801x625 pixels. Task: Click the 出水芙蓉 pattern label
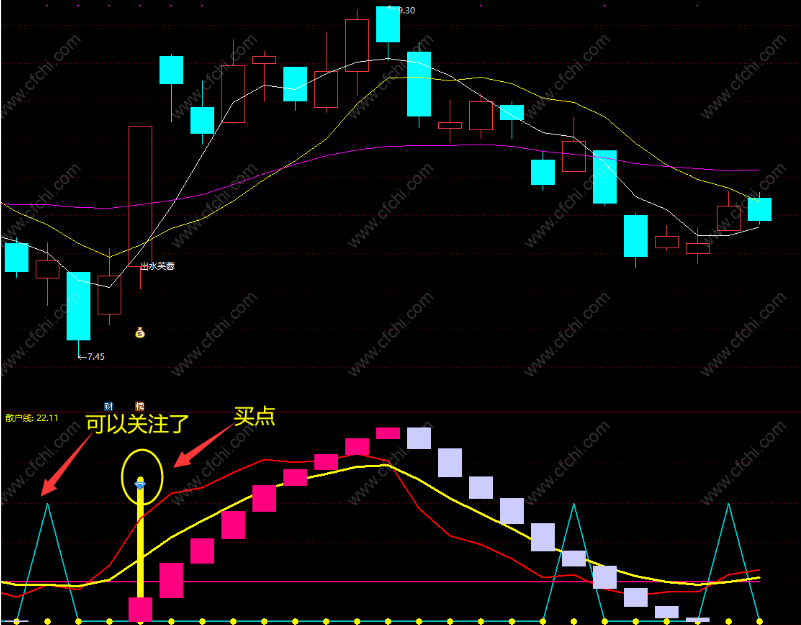tap(157, 266)
